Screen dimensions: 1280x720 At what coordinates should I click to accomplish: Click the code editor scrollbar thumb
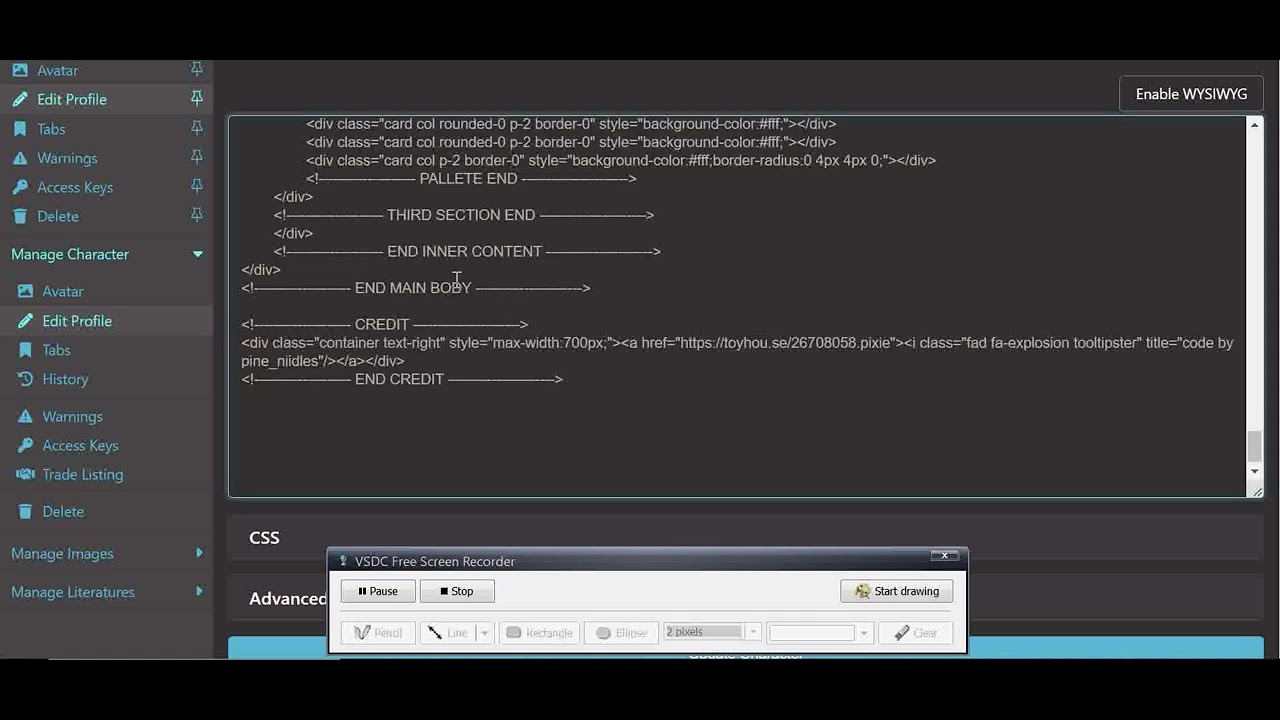point(1254,446)
